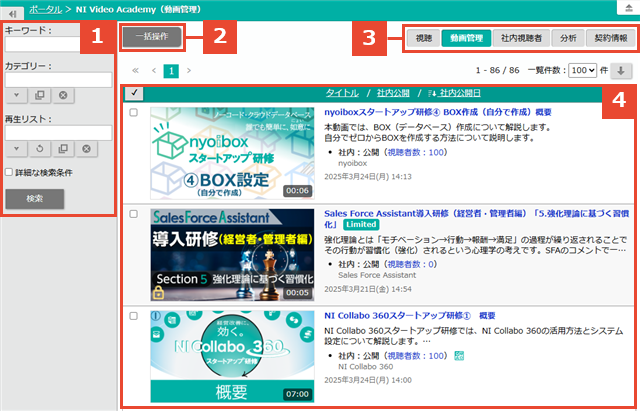Click the green icon beside NI Collabo viewer count
The image size is (640, 411).
tap(459, 356)
